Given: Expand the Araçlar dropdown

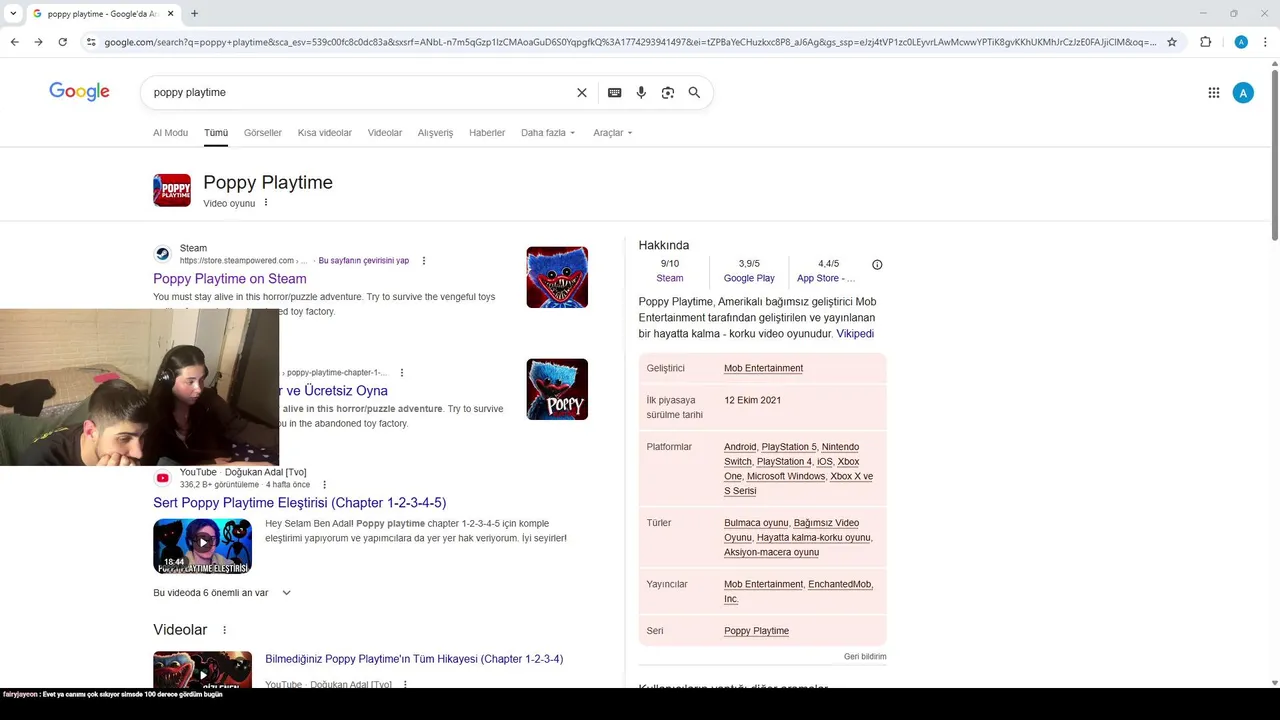Looking at the screenshot, I should tap(612, 133).
